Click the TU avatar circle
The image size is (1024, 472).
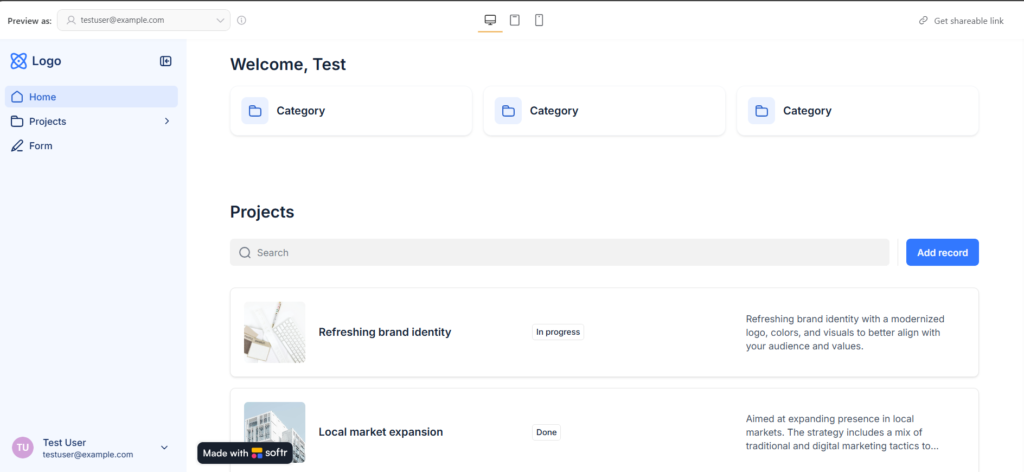pos(22,448)
